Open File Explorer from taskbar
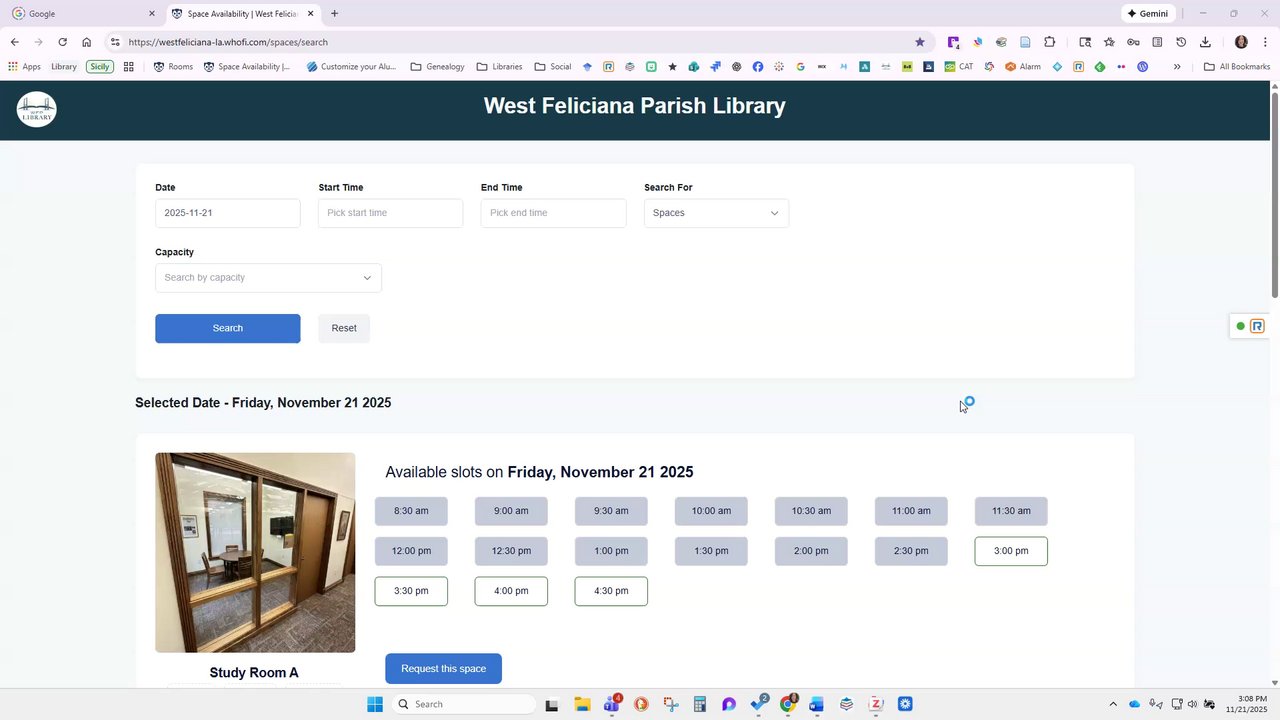Screen dimensions: 1280x720 pos(582,704)
